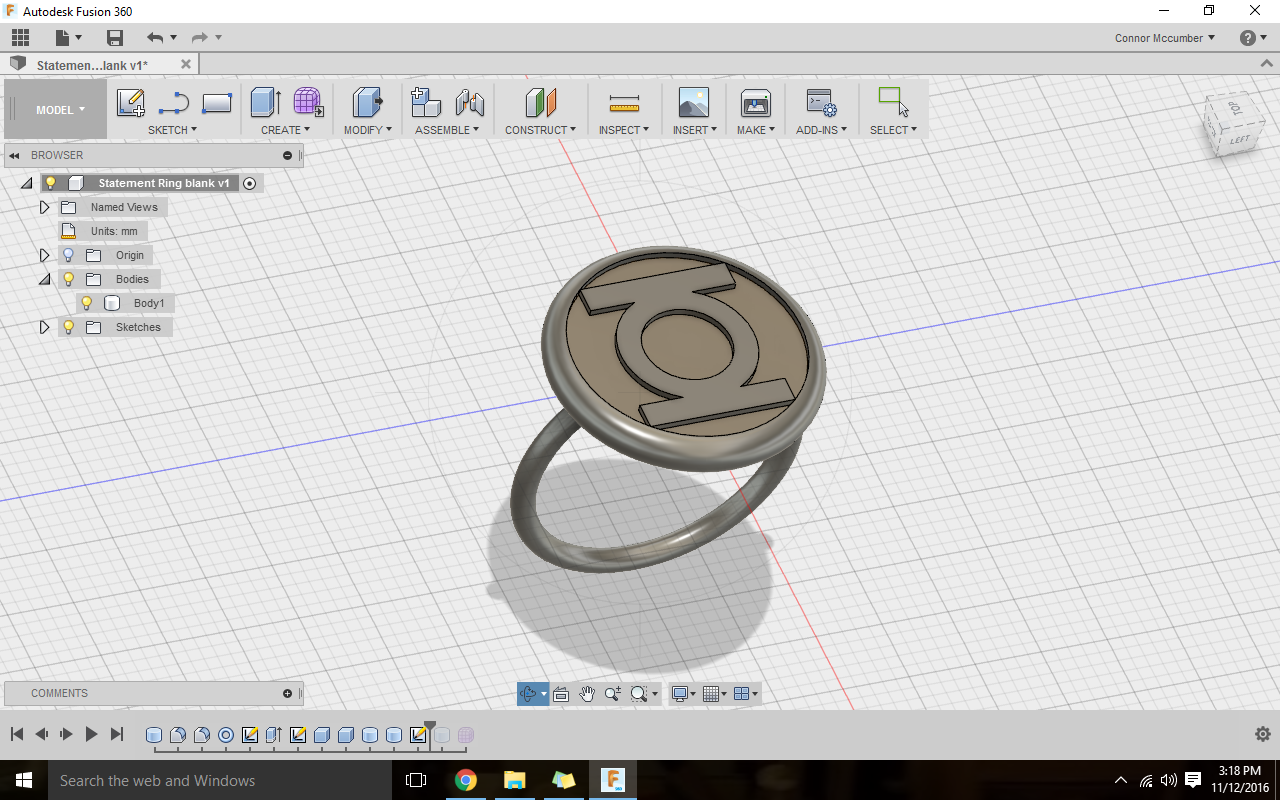Select Body1 in the browser tree
This screenshot has width=1280, height=800.
click(x=149, y=303)
